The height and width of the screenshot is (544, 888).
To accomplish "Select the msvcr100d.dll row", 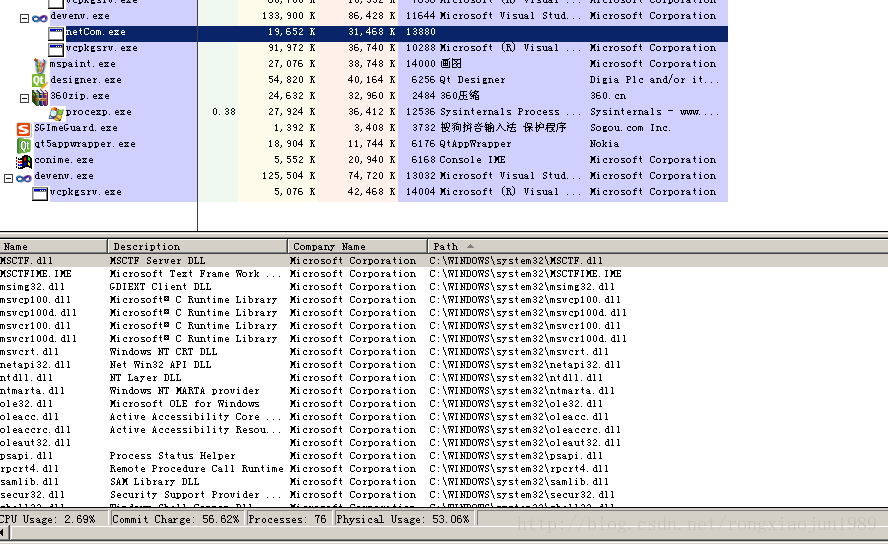I will click(444, 339).
